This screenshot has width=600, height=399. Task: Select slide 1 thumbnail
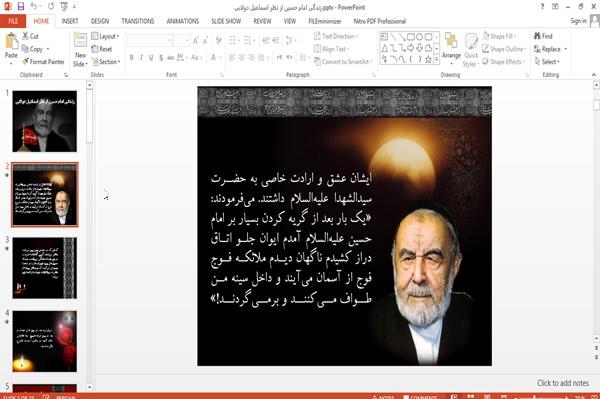click(x=44, y=121)
